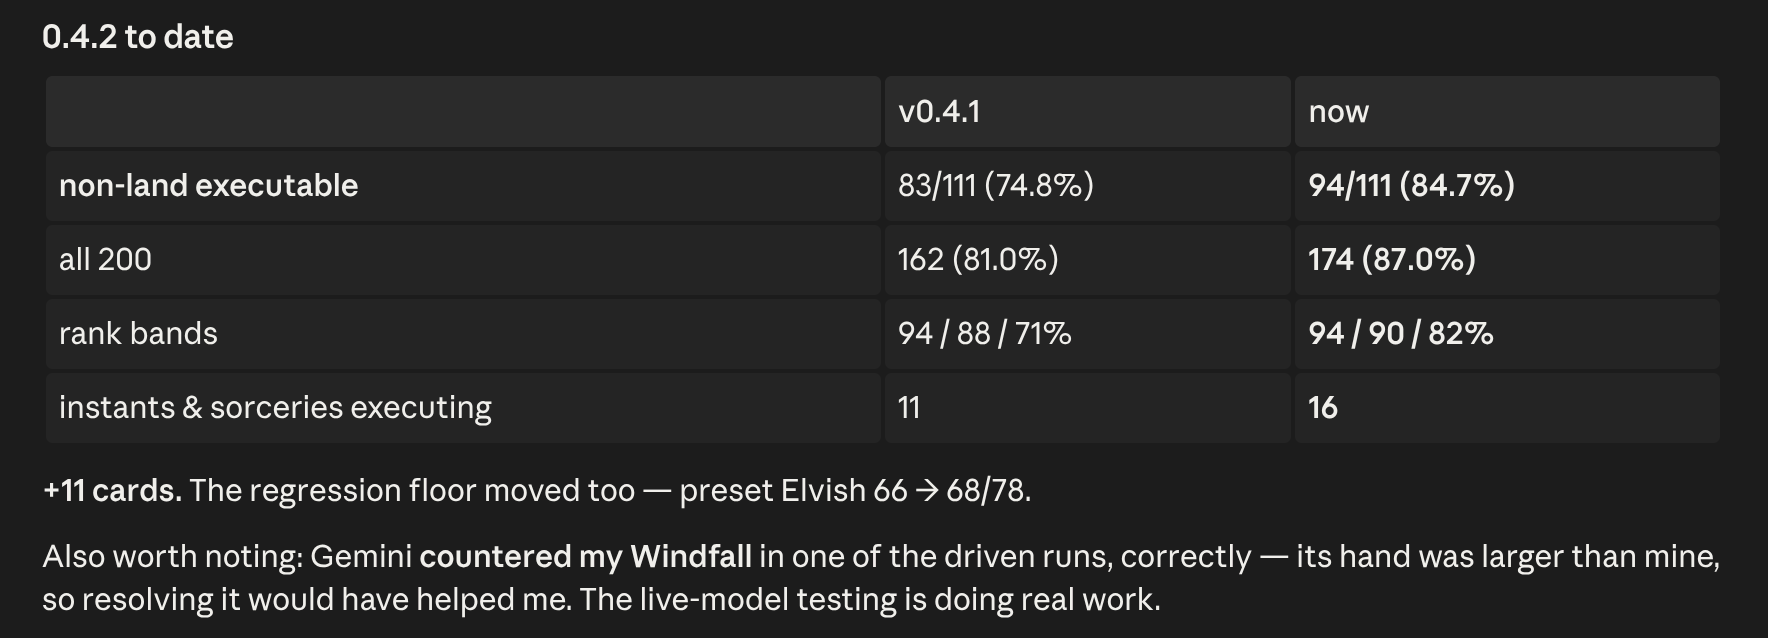This screenshot has width=1768, height=638.
Task: Click the bold 'countered my Windfall' text
Action: click(x=585, y=556)
